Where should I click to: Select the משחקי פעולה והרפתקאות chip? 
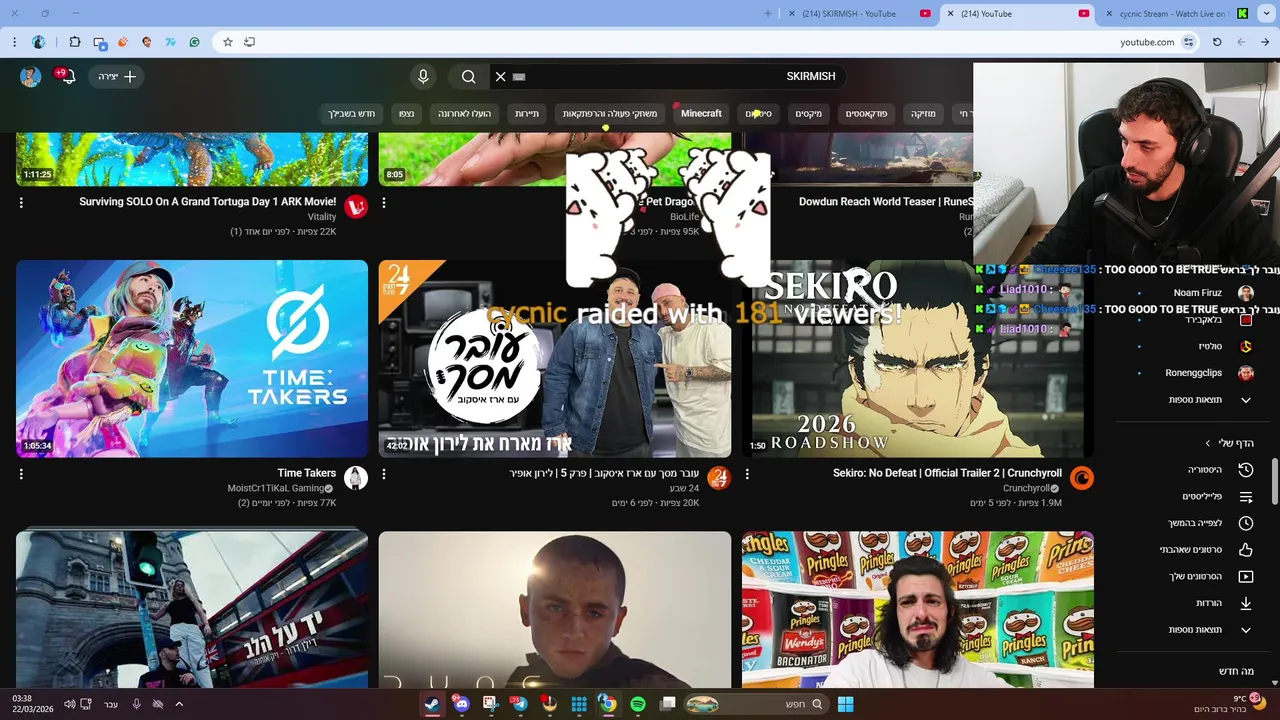tap(610, 114)
